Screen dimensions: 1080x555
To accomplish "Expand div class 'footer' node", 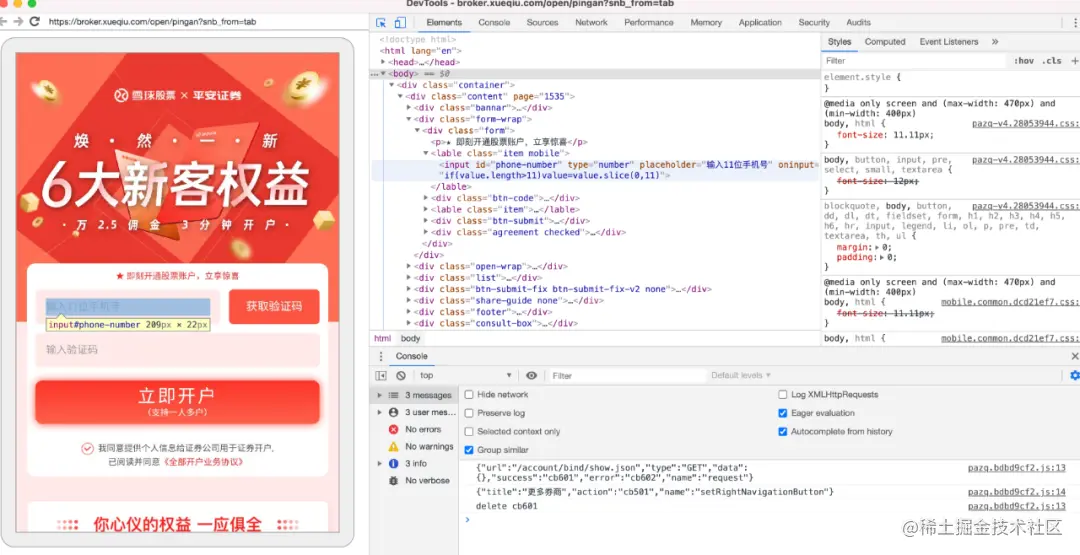I will tap(409, 312).
